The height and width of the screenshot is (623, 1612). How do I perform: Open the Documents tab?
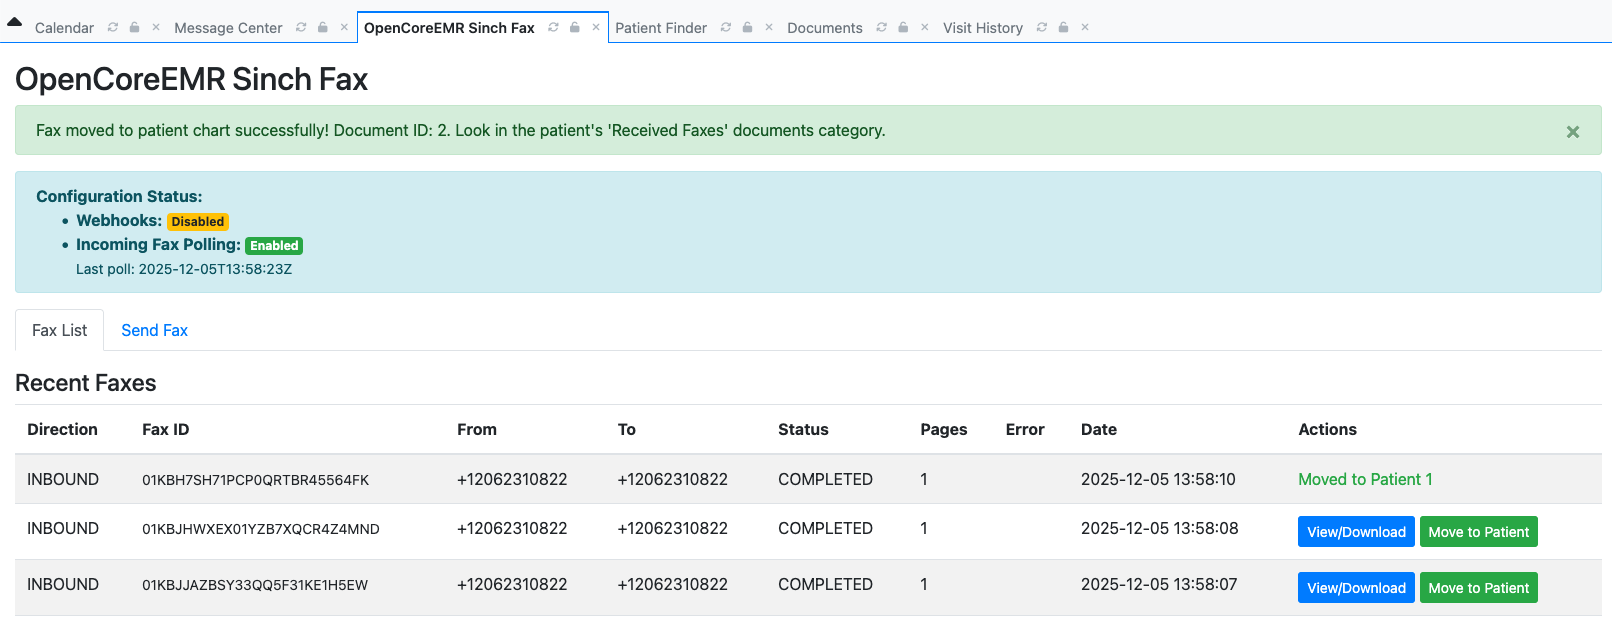point(825,28)
